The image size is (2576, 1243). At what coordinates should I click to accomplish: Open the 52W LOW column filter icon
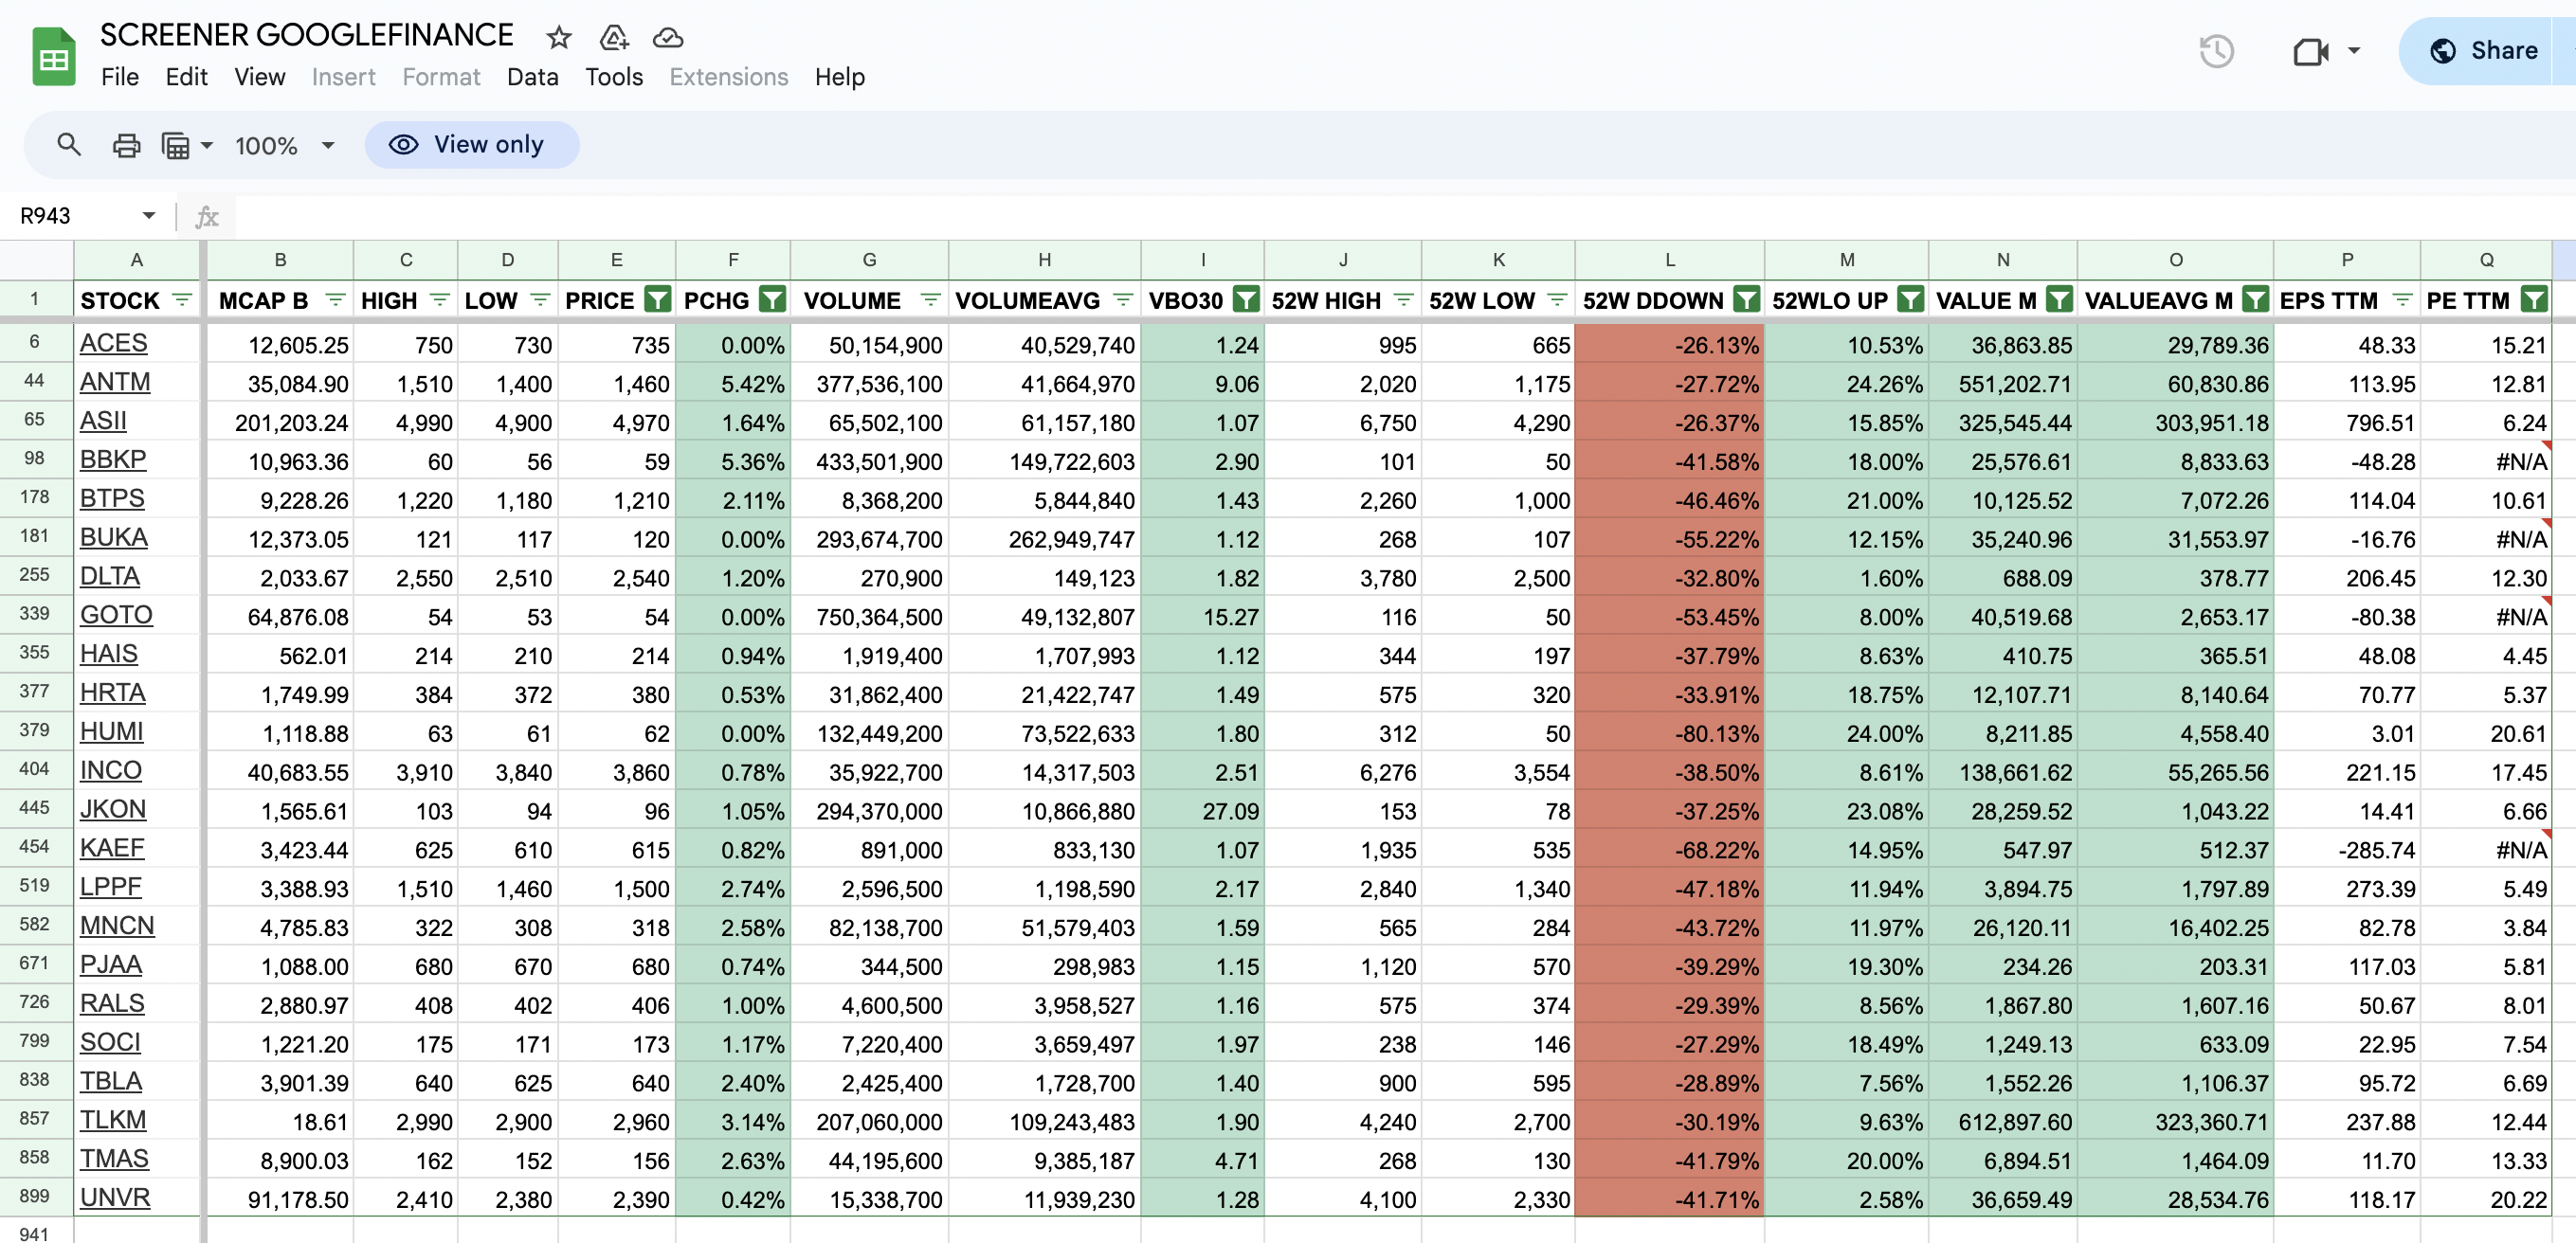1557,299
